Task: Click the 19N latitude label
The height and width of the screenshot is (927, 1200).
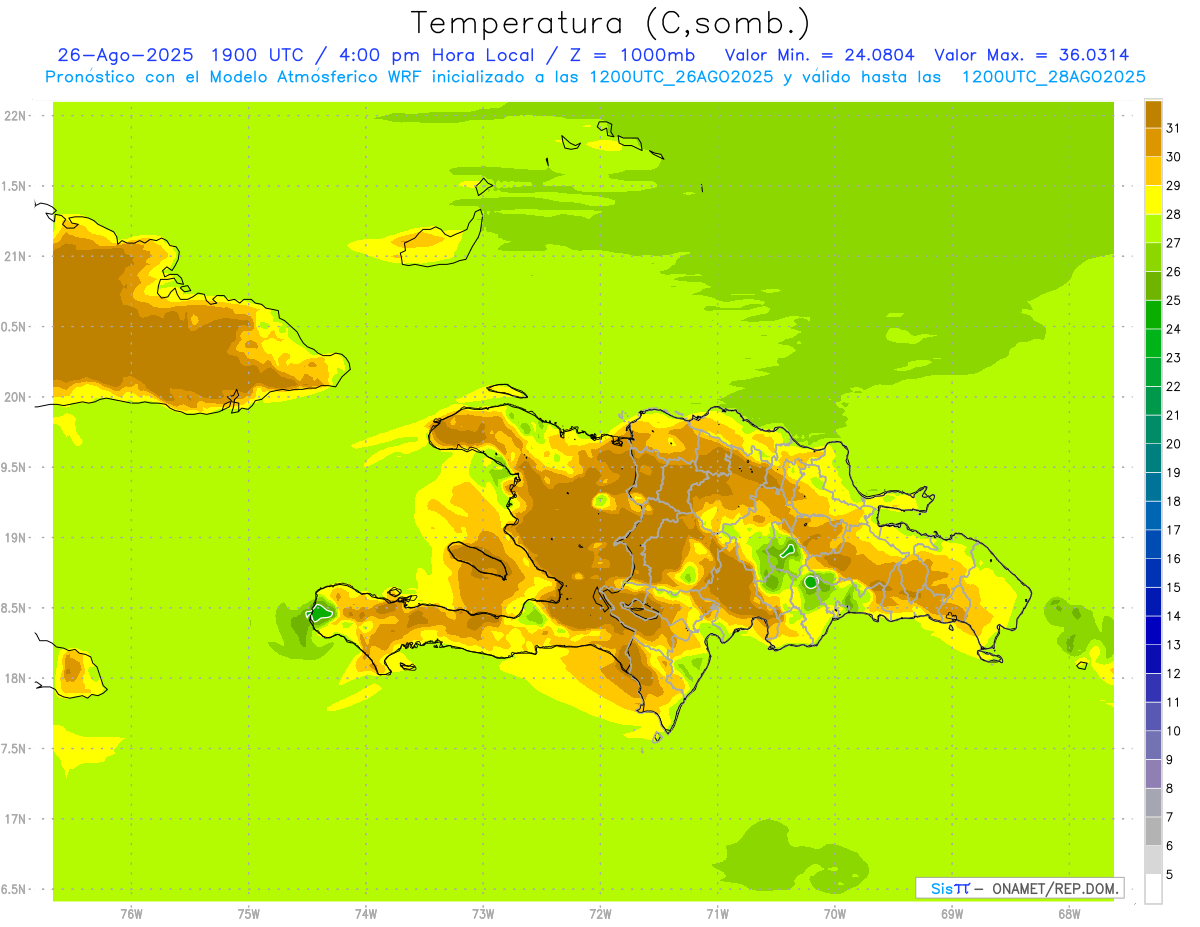Action: [x=16, y=538]
